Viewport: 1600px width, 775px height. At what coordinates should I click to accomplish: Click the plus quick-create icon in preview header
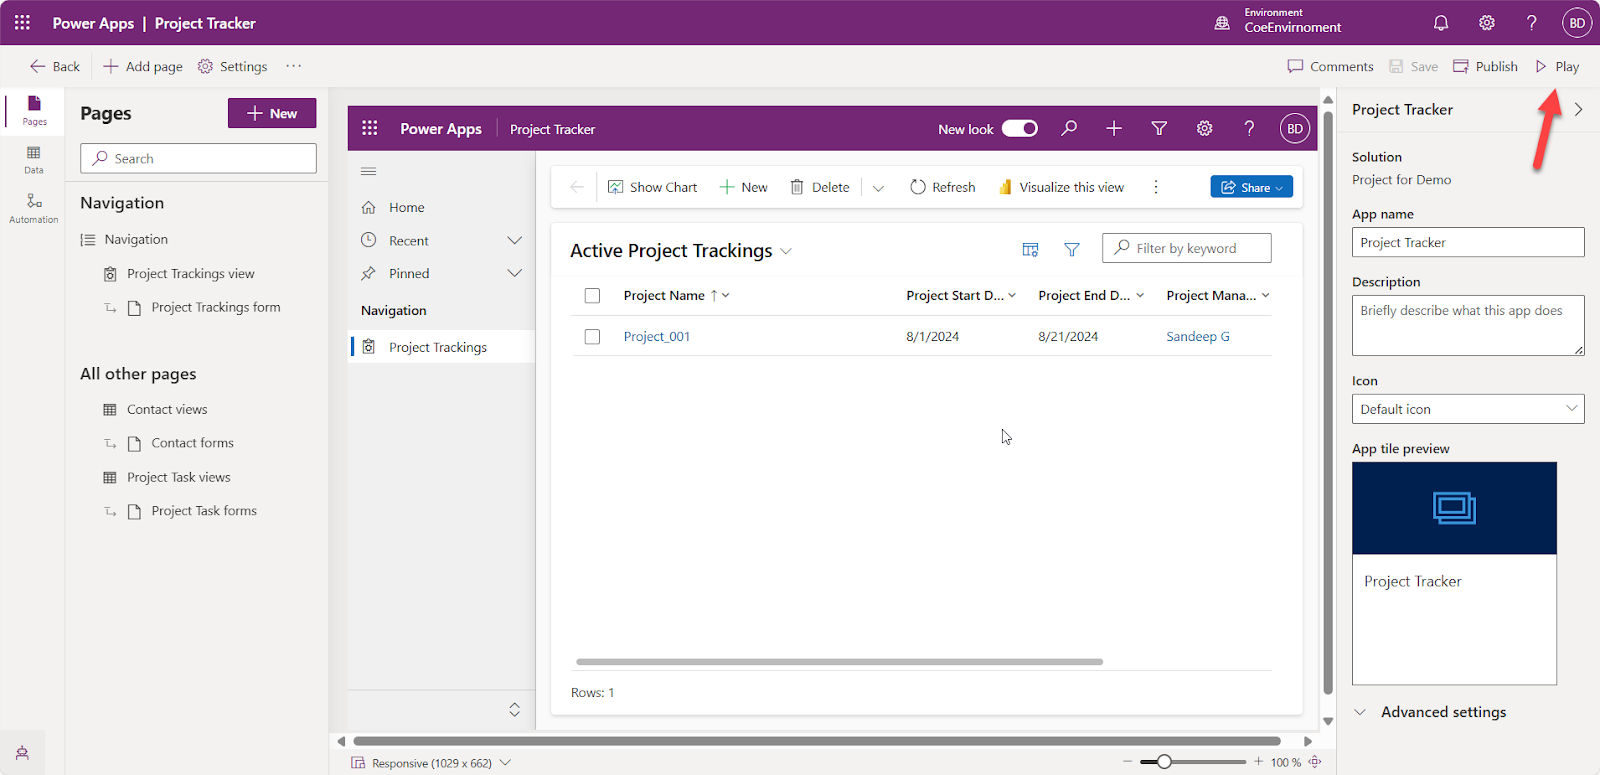[x=1114, y=128]
